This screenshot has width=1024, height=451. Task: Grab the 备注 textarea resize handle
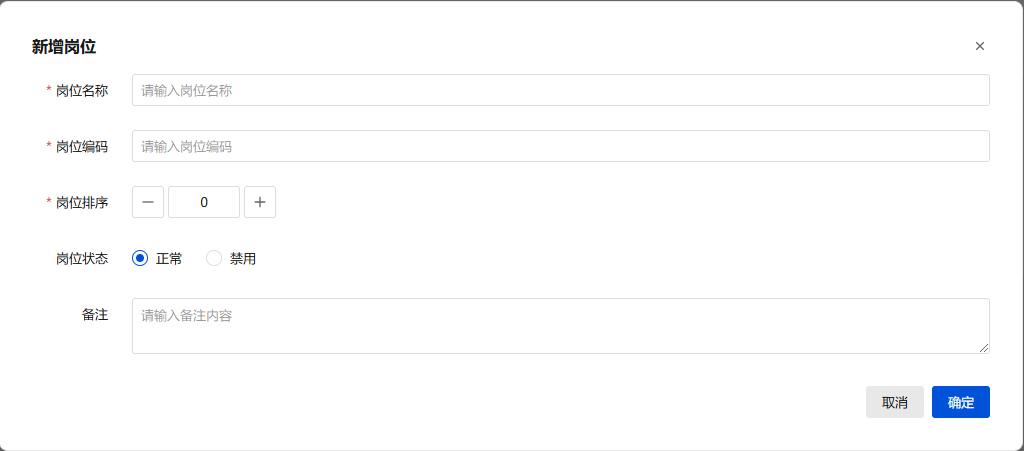click(x=984, y=348)
